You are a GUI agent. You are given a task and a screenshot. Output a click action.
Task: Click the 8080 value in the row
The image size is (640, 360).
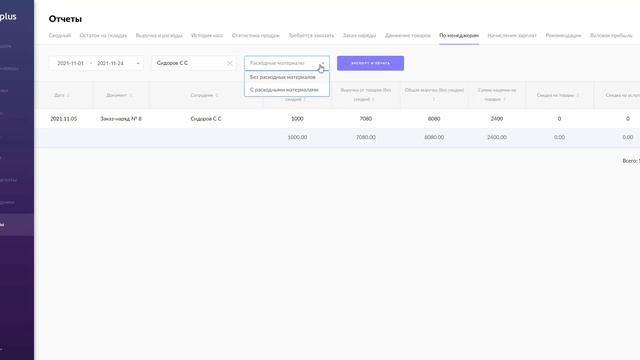tap(434, 119)
